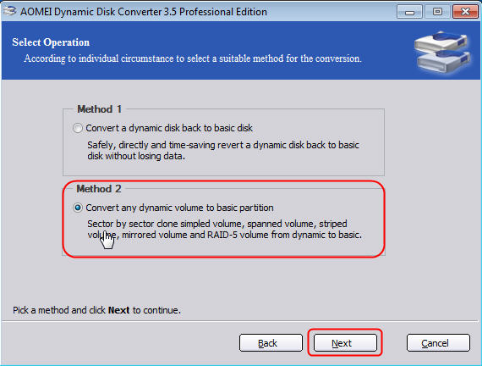Cancel the conversion wizard

tap(438, 343)
